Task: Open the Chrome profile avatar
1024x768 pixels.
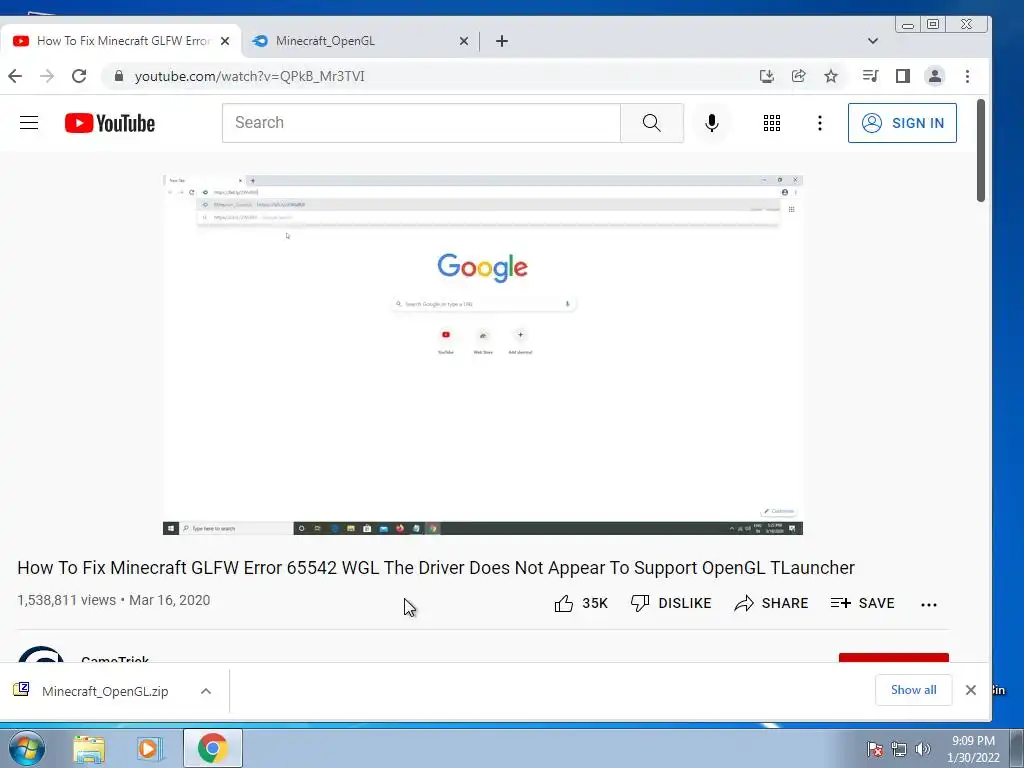Action: (x=935, y=76)
